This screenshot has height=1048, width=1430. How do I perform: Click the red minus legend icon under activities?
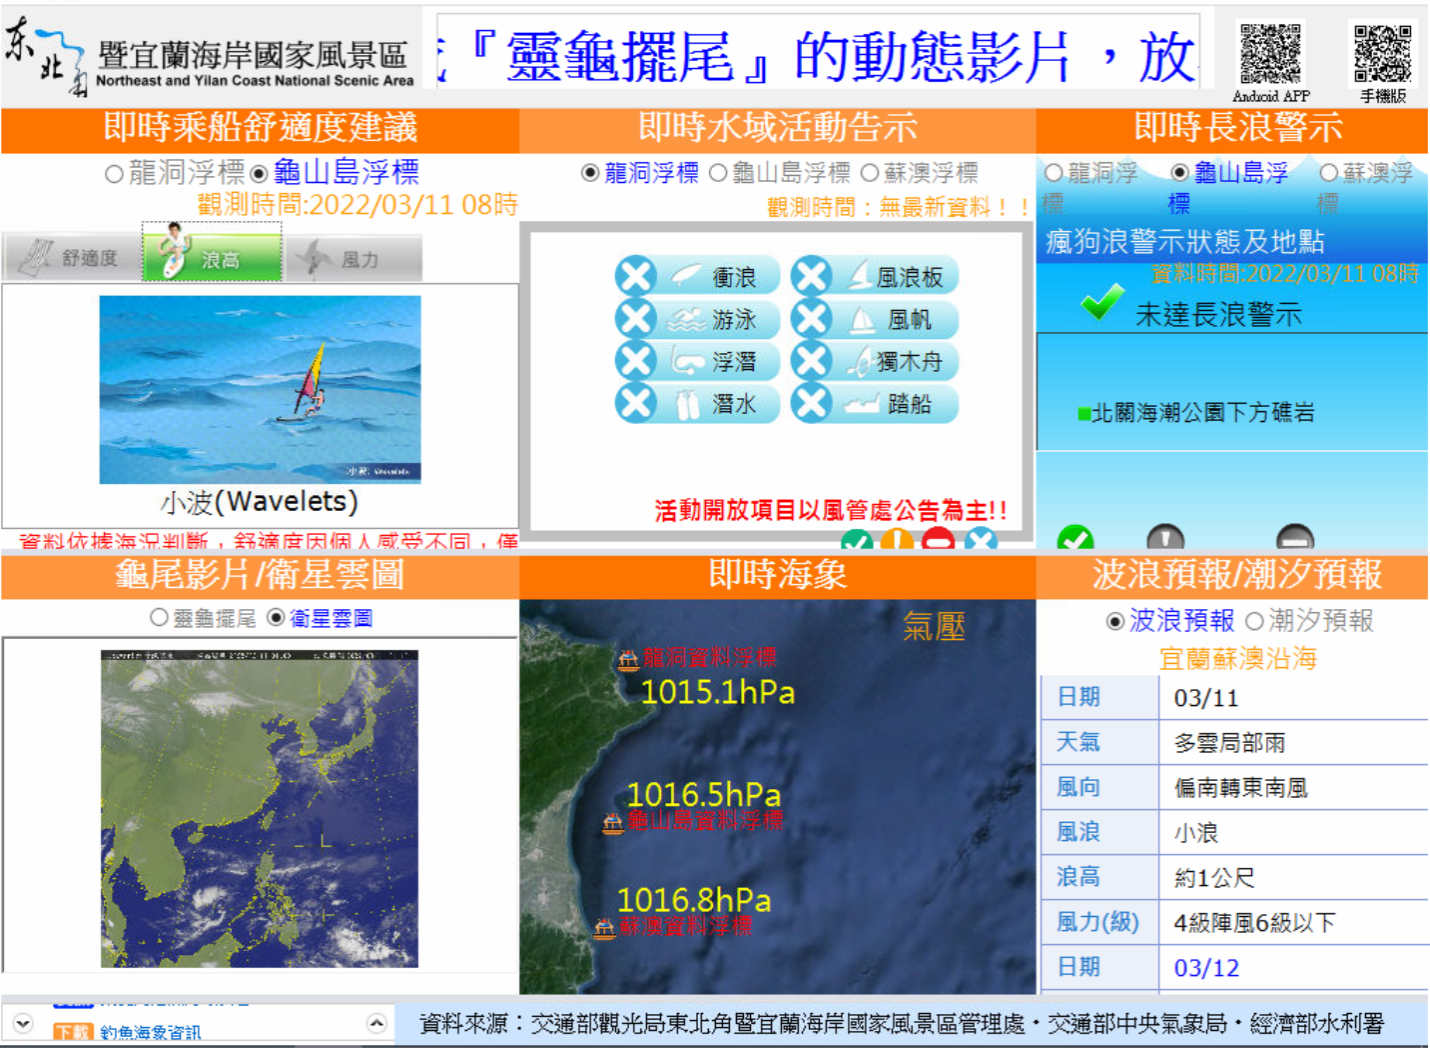938,540
